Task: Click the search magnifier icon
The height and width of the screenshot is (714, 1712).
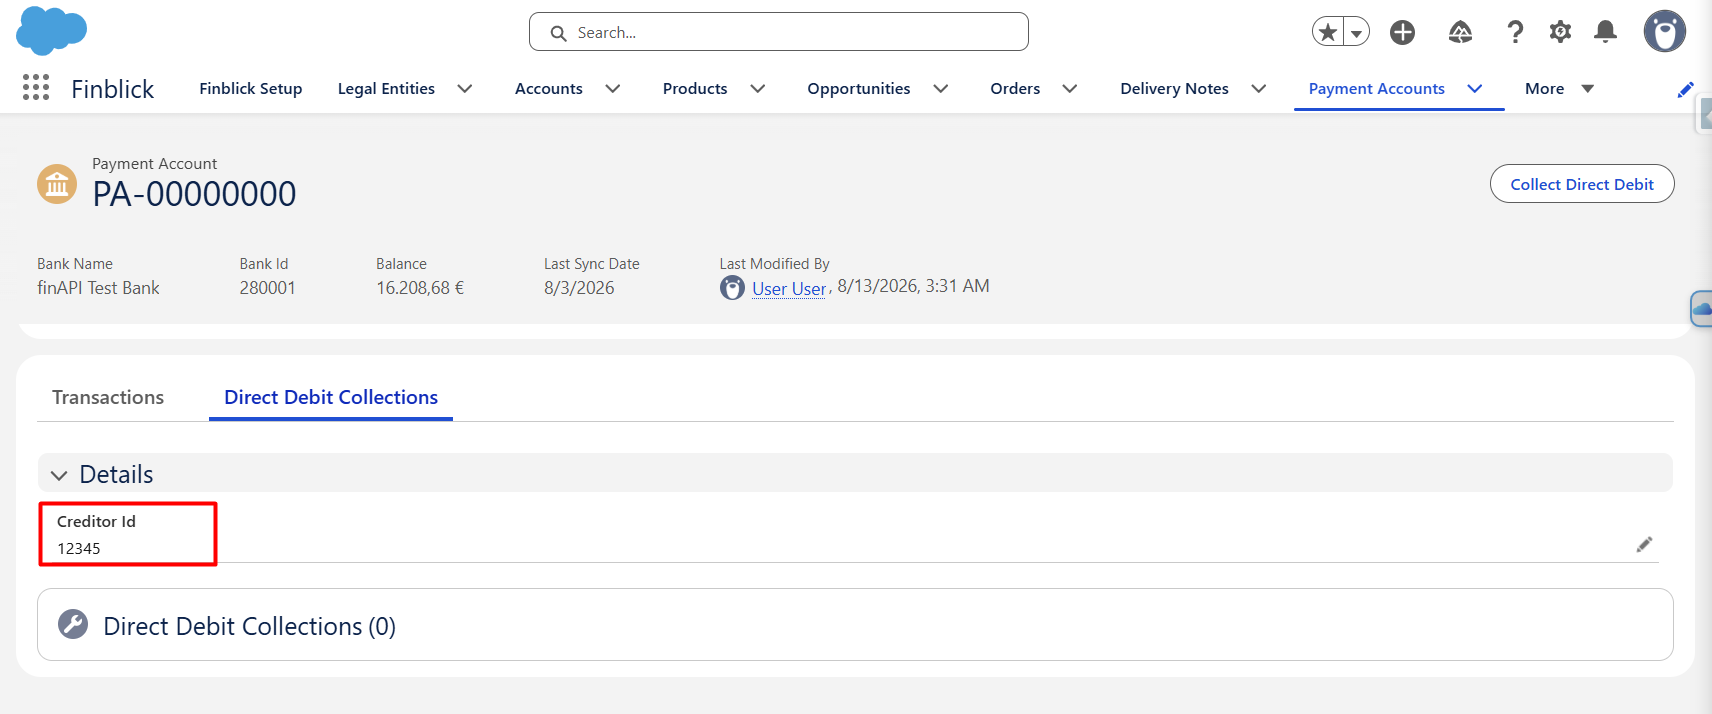Action: (559, 33)
